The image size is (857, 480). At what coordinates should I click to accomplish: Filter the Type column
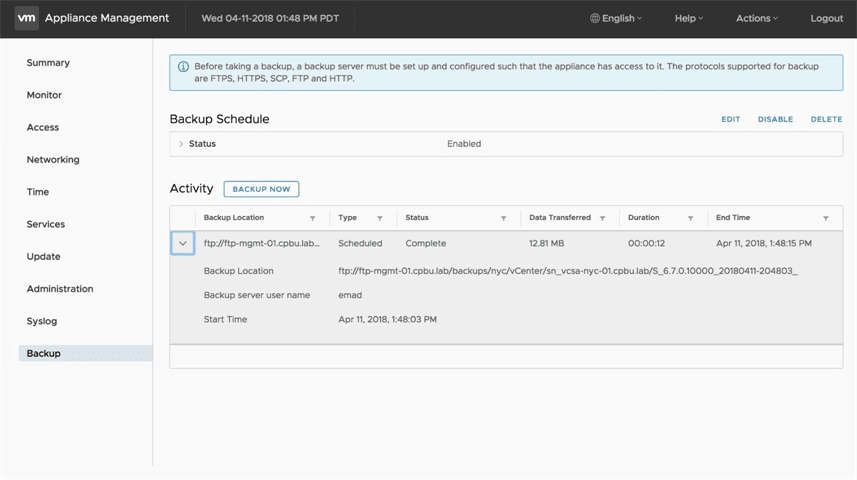[379, 218]
